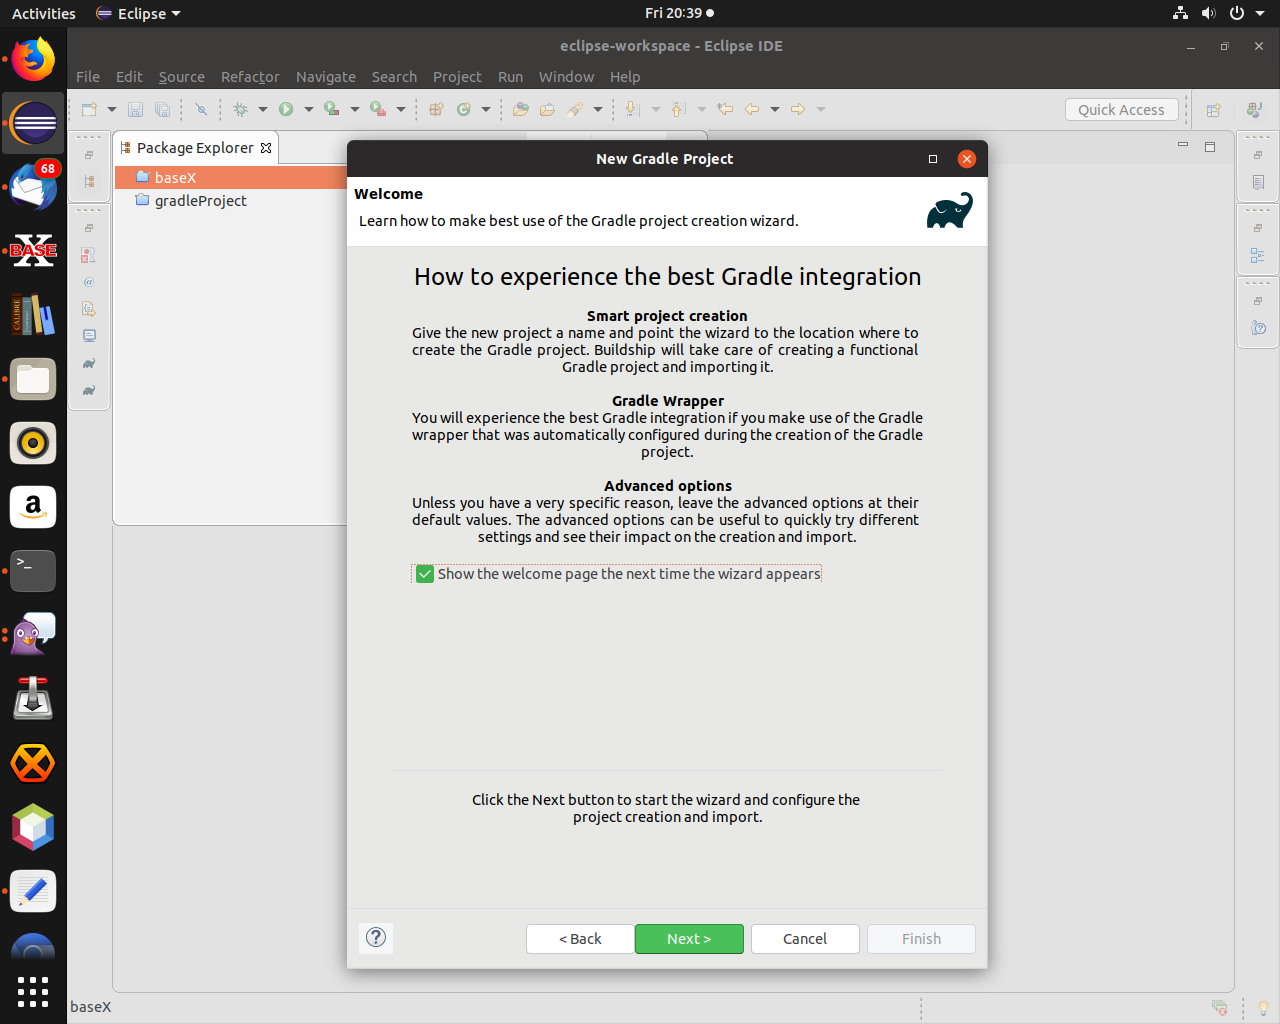Open Firefox from the dock
The height and width of the screenshot is (1024, 1280).
pyautogui.click(x=33, y=59)
